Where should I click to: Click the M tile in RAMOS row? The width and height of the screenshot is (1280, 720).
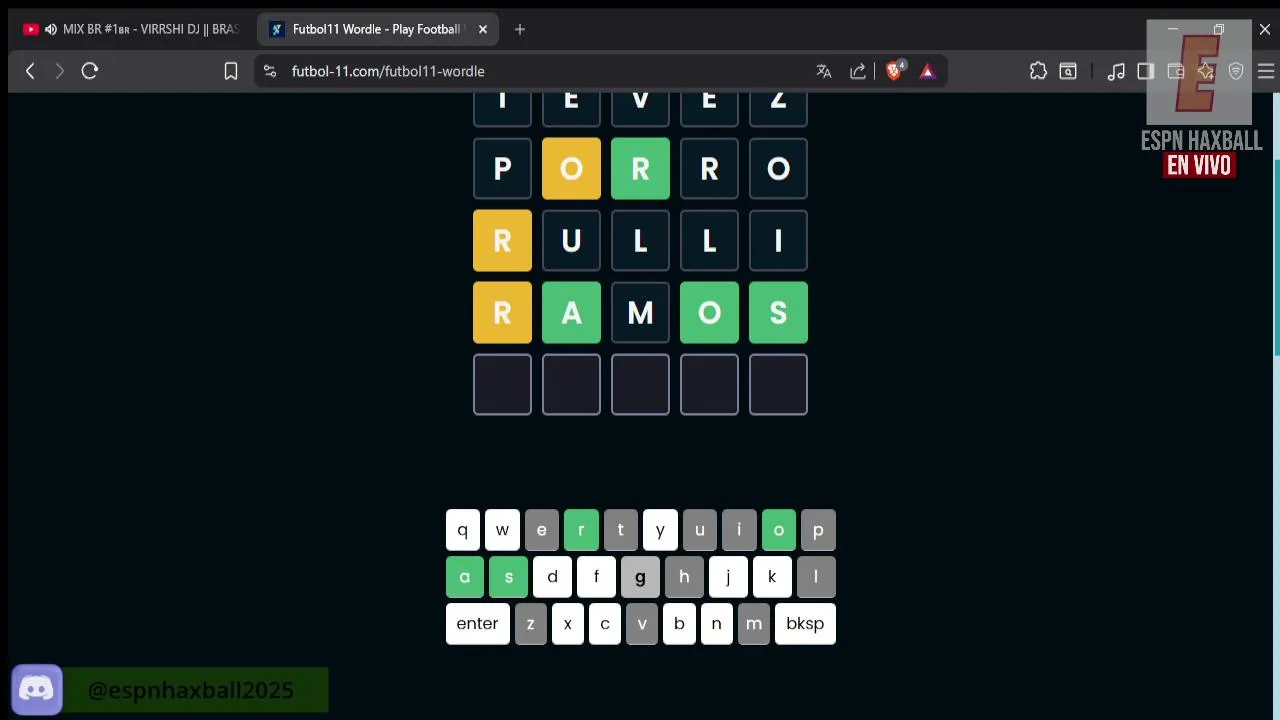click(640, 313)
